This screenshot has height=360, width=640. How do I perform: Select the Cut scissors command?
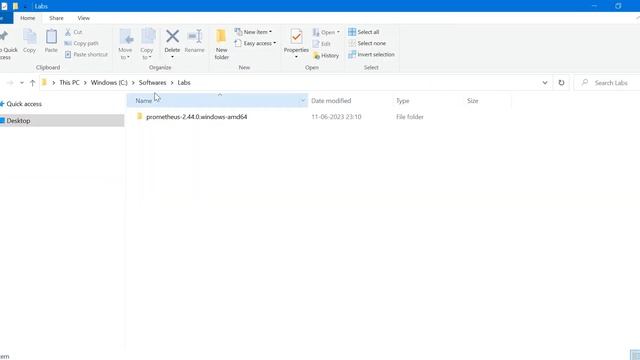[74, 32]
